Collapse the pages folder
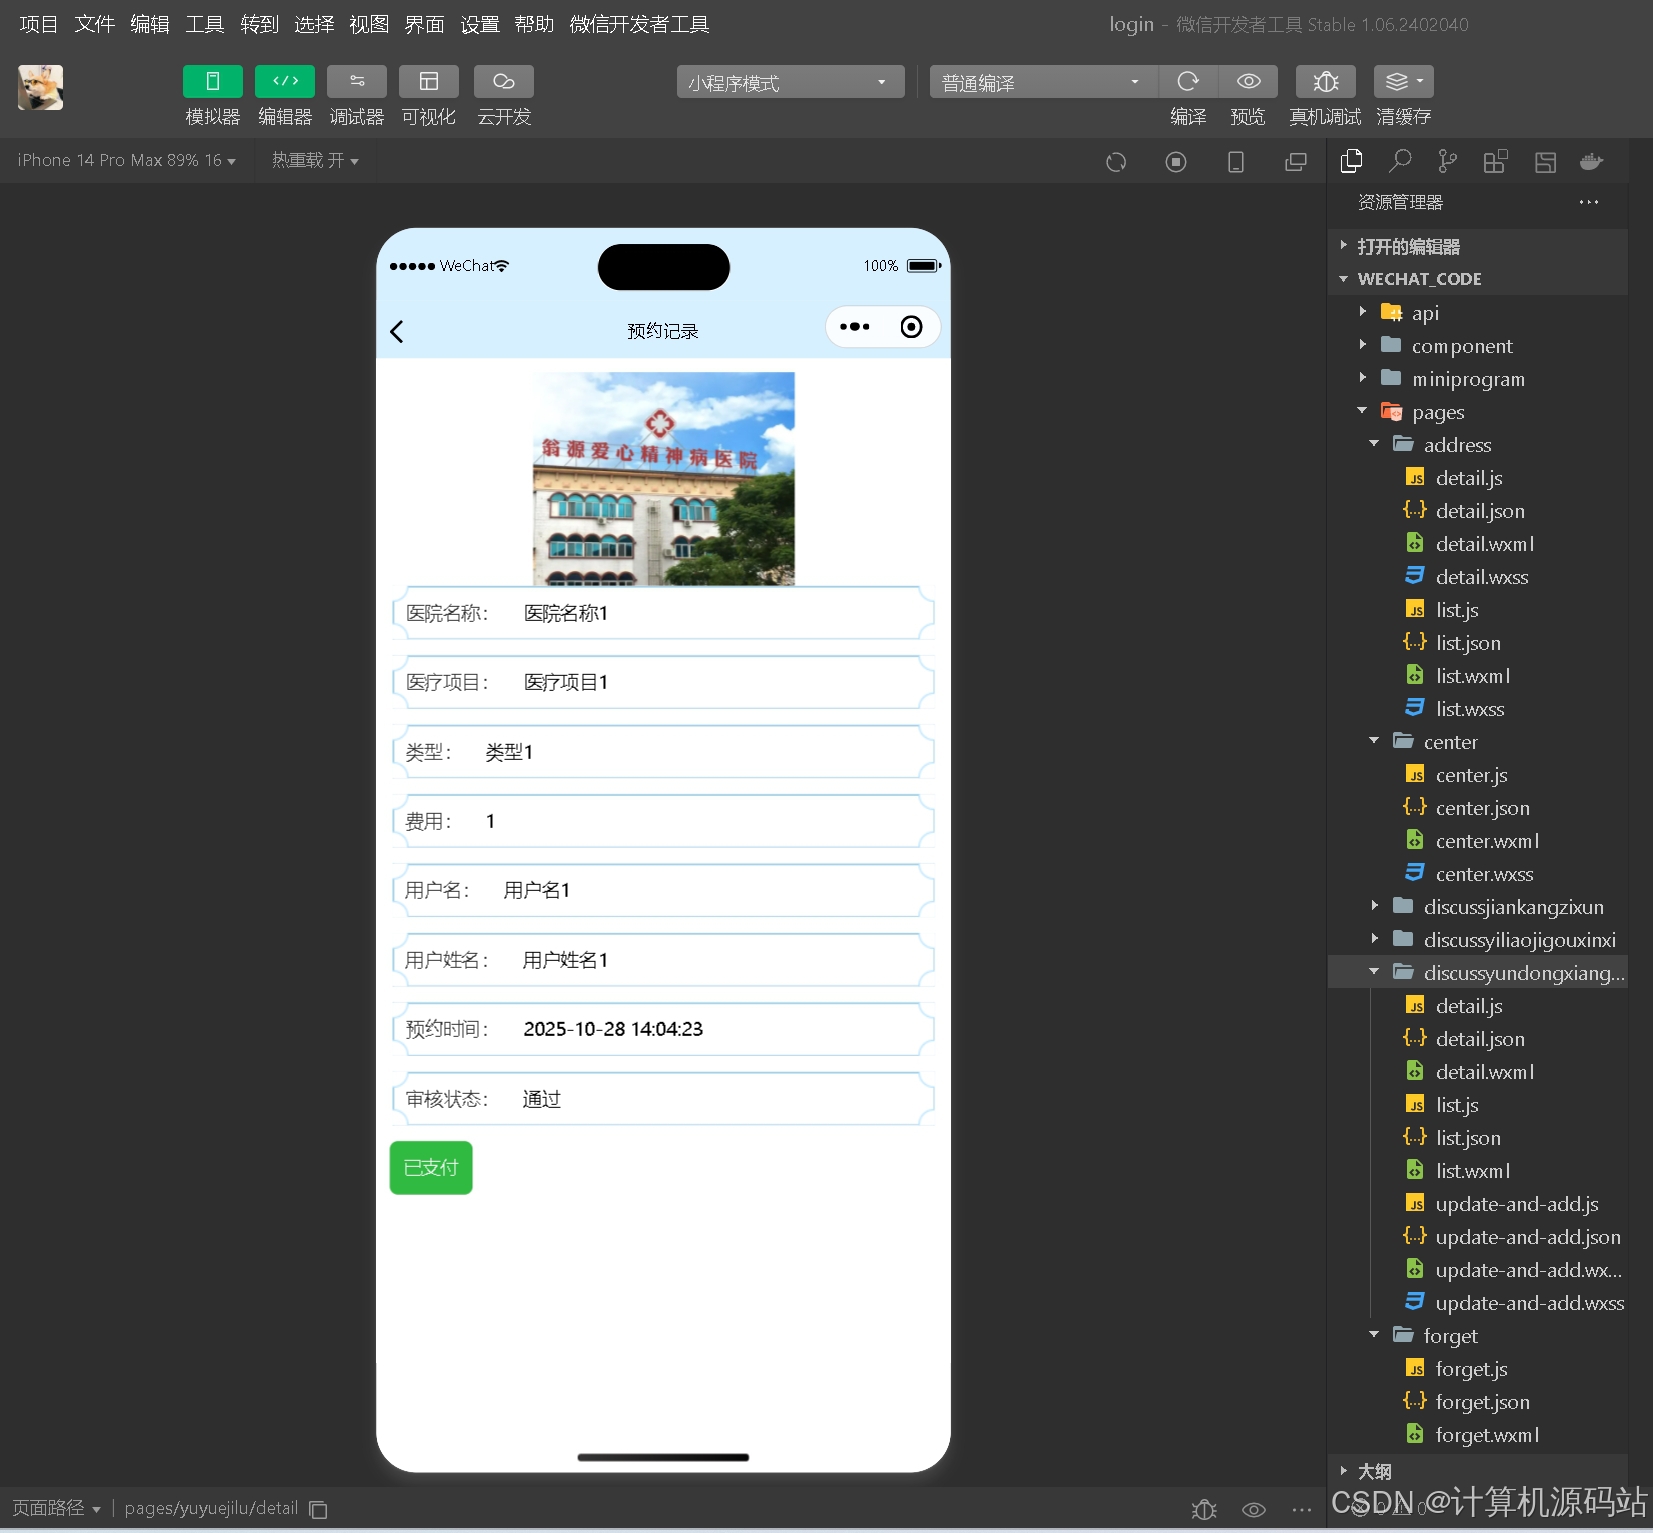The image size is (1653, 1533). coord(1478,412)
